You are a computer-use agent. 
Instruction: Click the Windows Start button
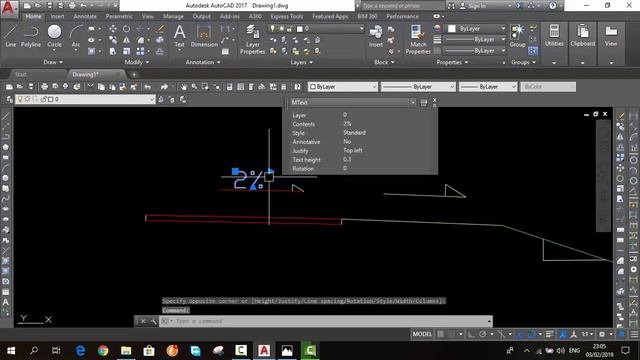pos(11,350)
